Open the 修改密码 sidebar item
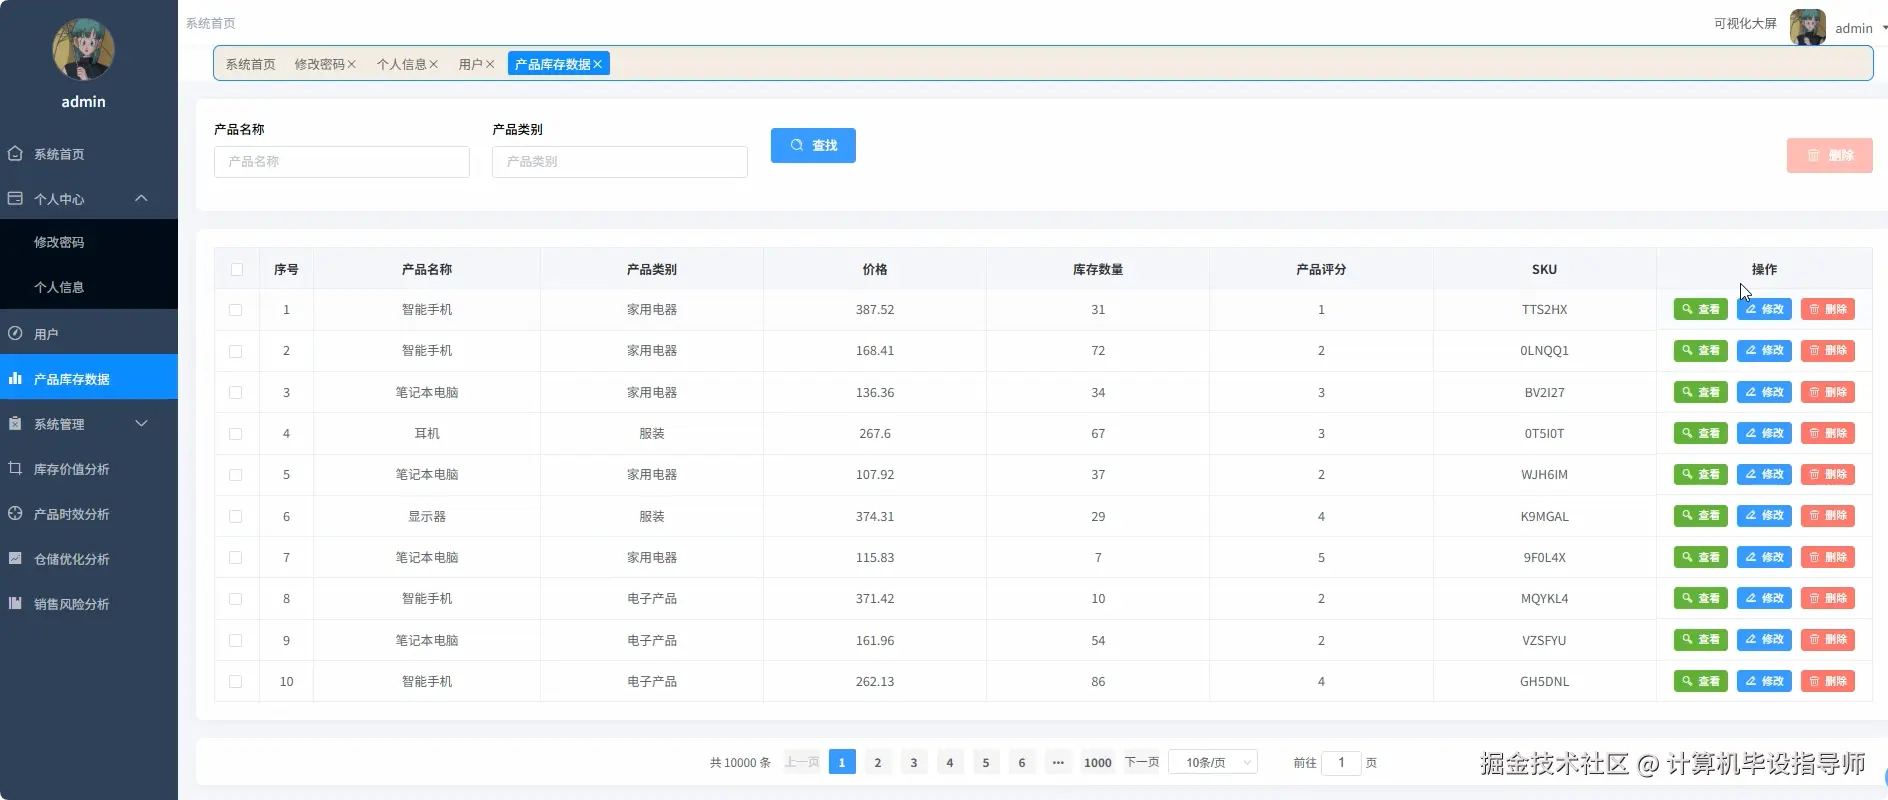 (x=89, y=242)
